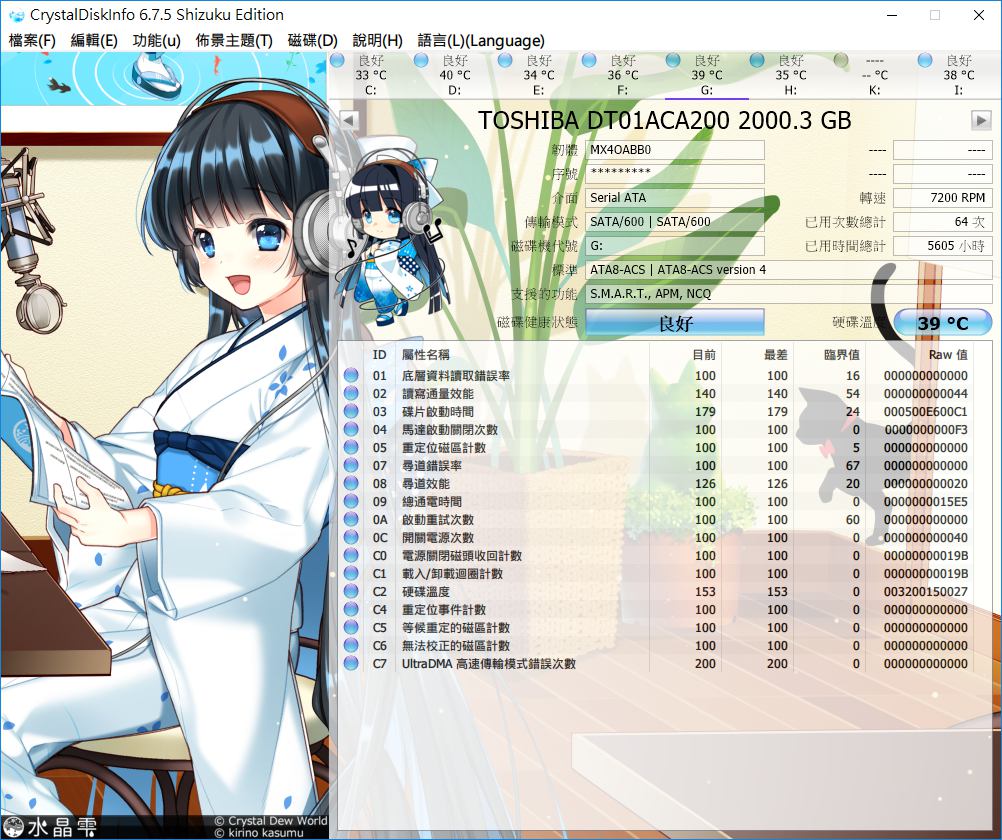This screenshot has height=840, width=1002.
Task: Click the ID column header
Action: click(x=380, y=355)
